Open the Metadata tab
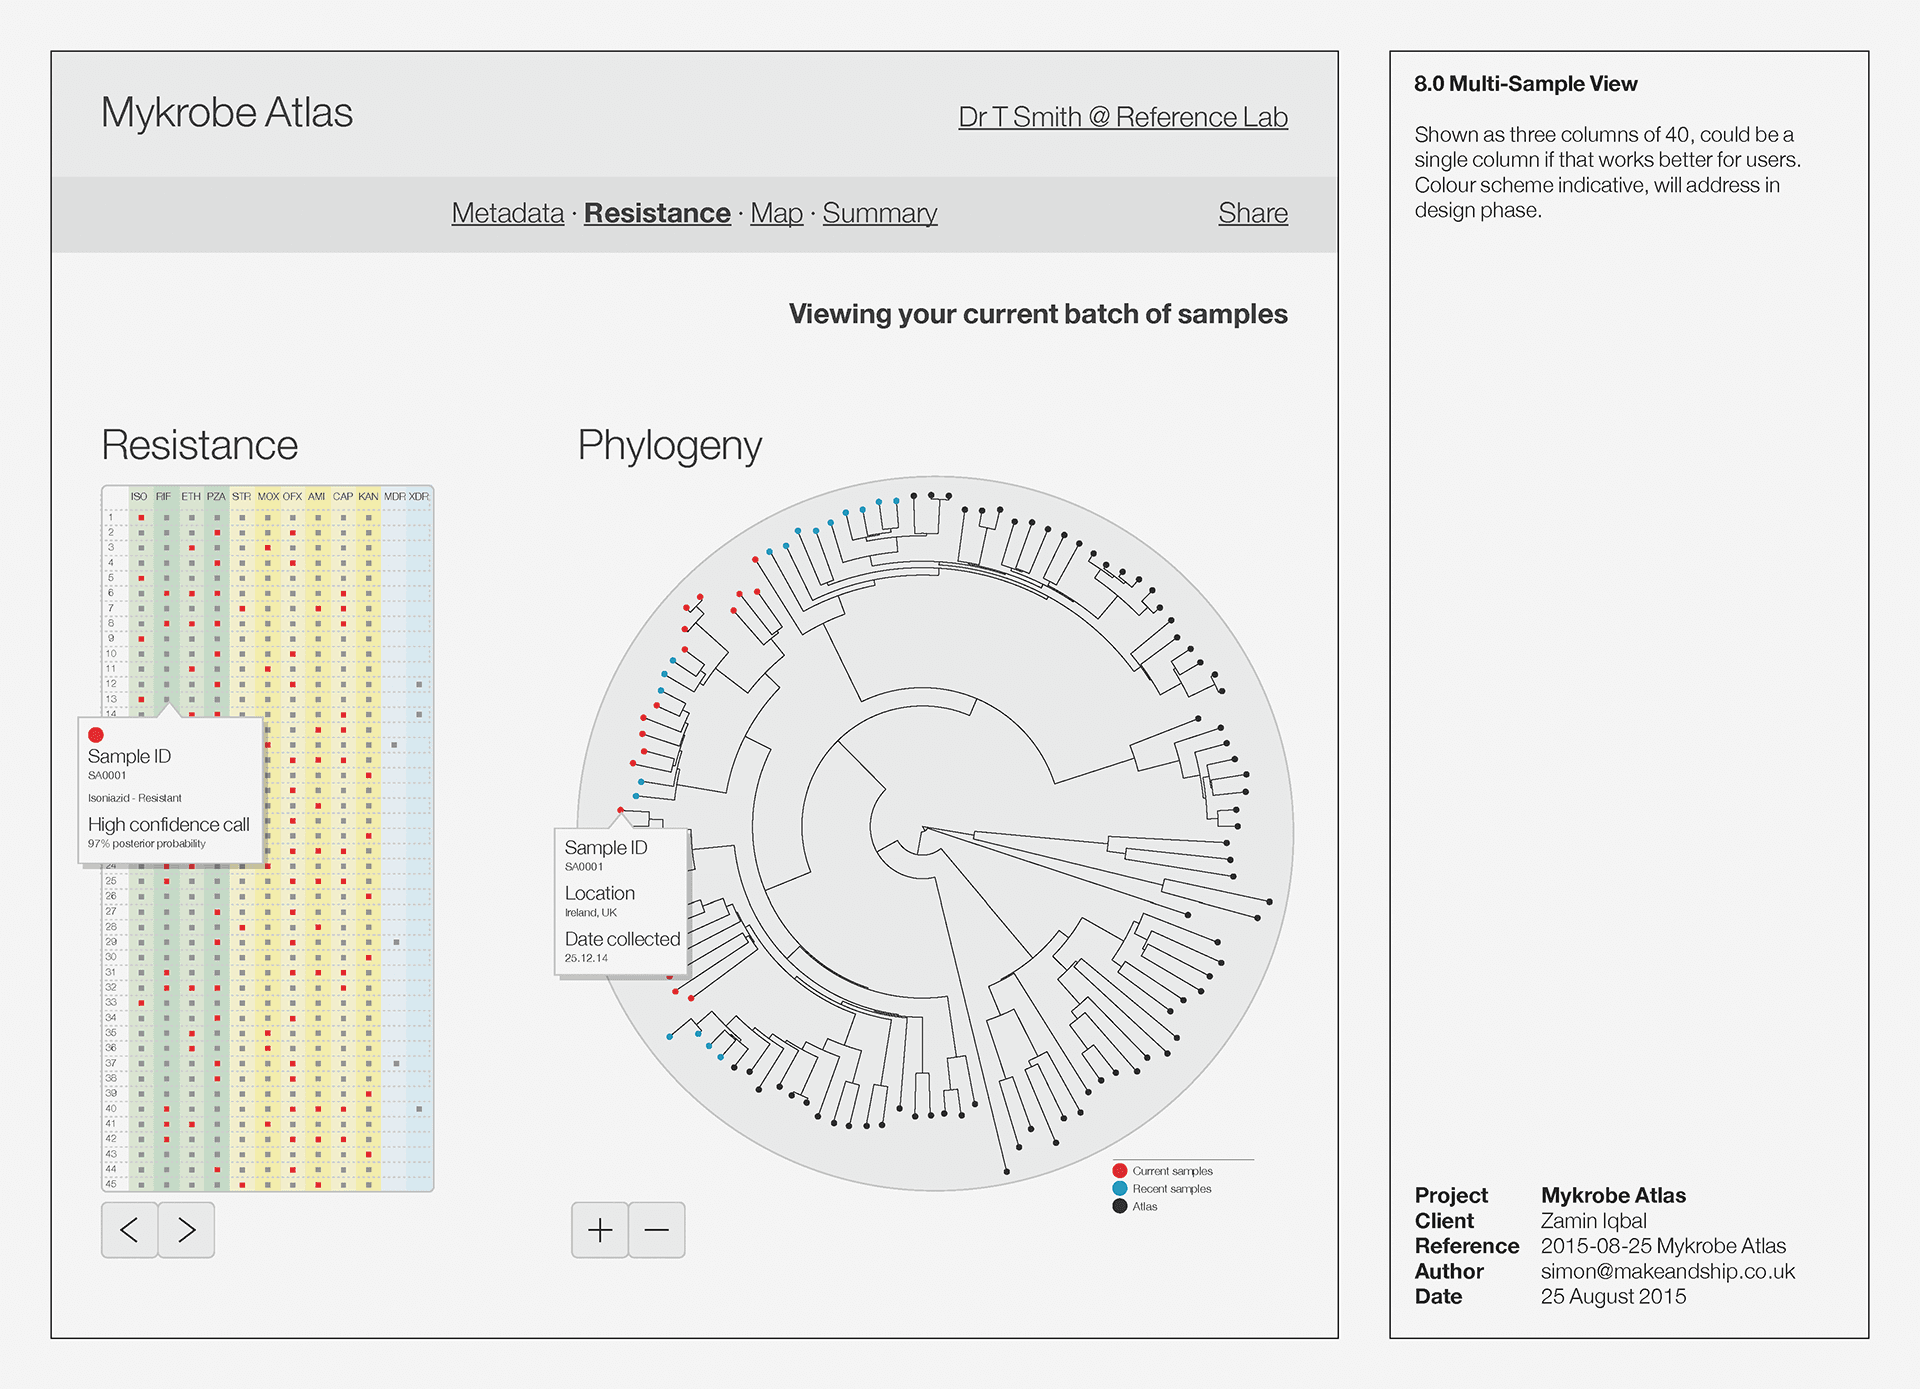 click(508, 213)
